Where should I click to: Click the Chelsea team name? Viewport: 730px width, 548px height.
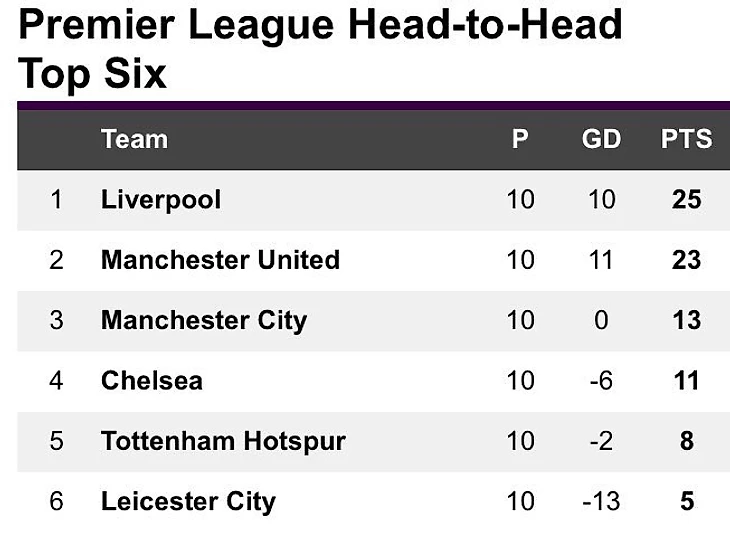(x=152, y=381)
